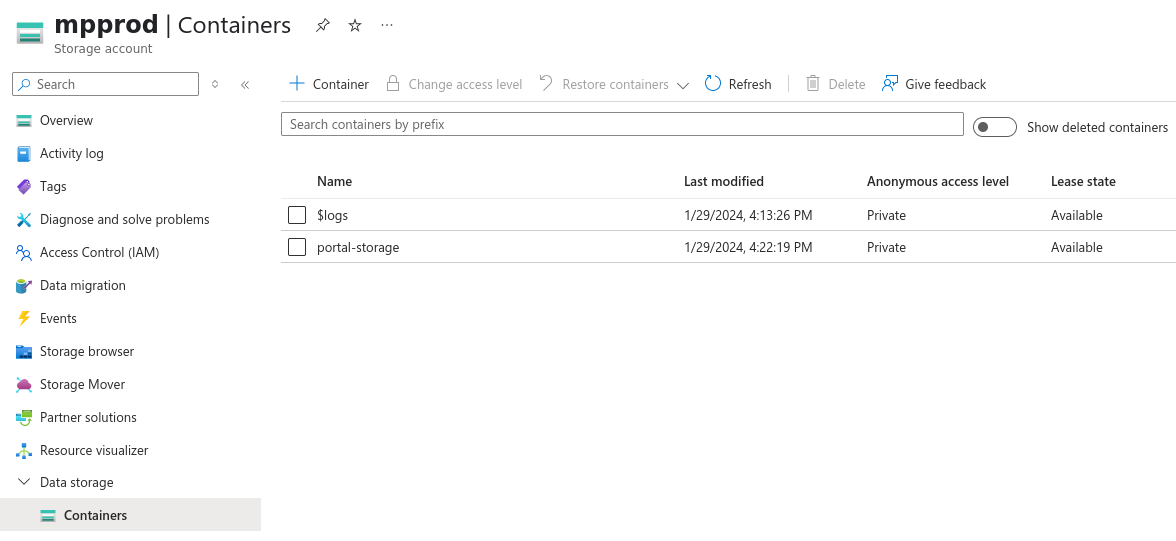Click the Search containers by prefix field

click(x=622, y=125)
